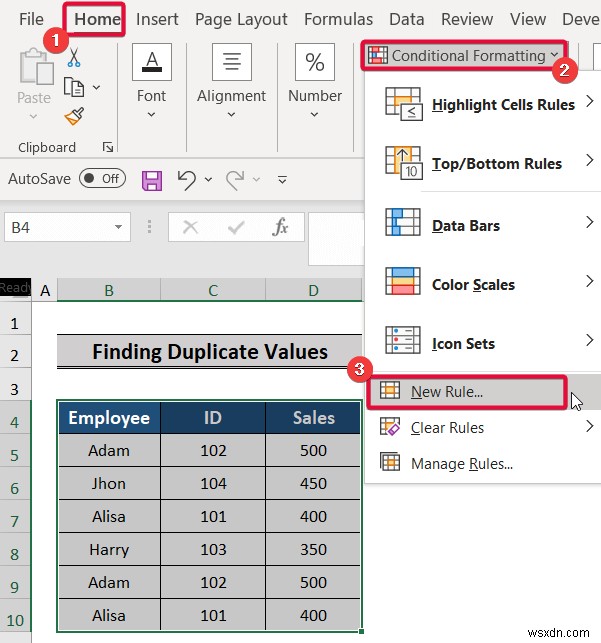Click the Paste clipboard icon
The height and width of the screenshot is (643, 601).
(36, 66)
